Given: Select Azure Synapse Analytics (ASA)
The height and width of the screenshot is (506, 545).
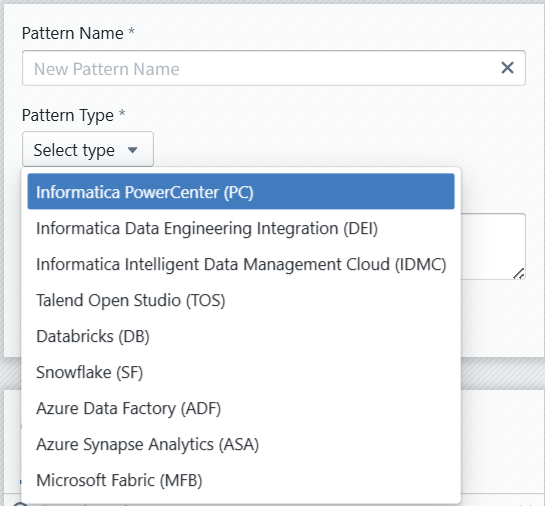Looking at the screenshot, I should click(x=241, y=444).
